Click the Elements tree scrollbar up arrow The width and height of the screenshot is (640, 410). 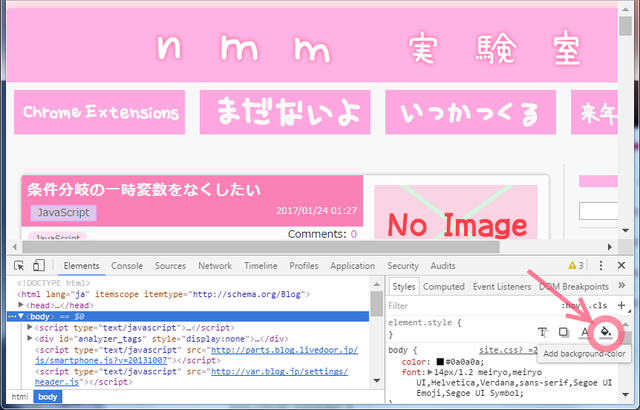coord(376,284)
